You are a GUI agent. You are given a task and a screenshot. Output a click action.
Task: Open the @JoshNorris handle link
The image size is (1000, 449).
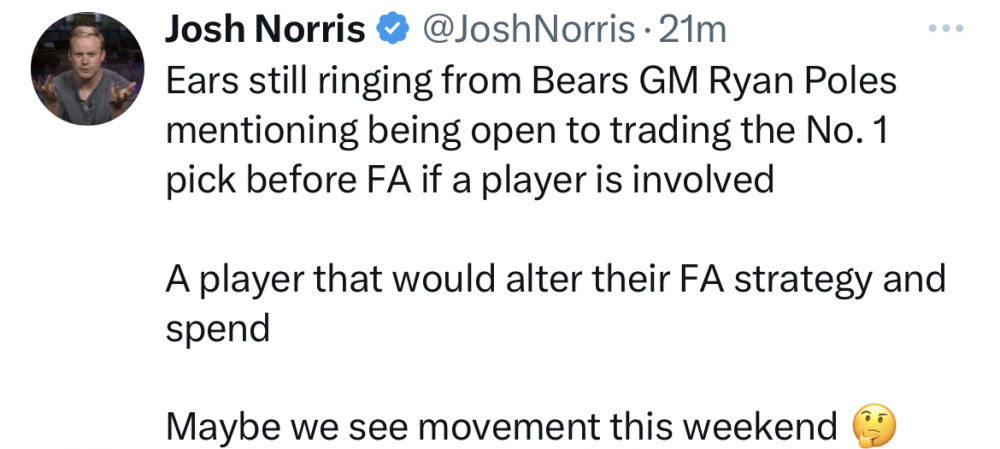coord(529,32)
